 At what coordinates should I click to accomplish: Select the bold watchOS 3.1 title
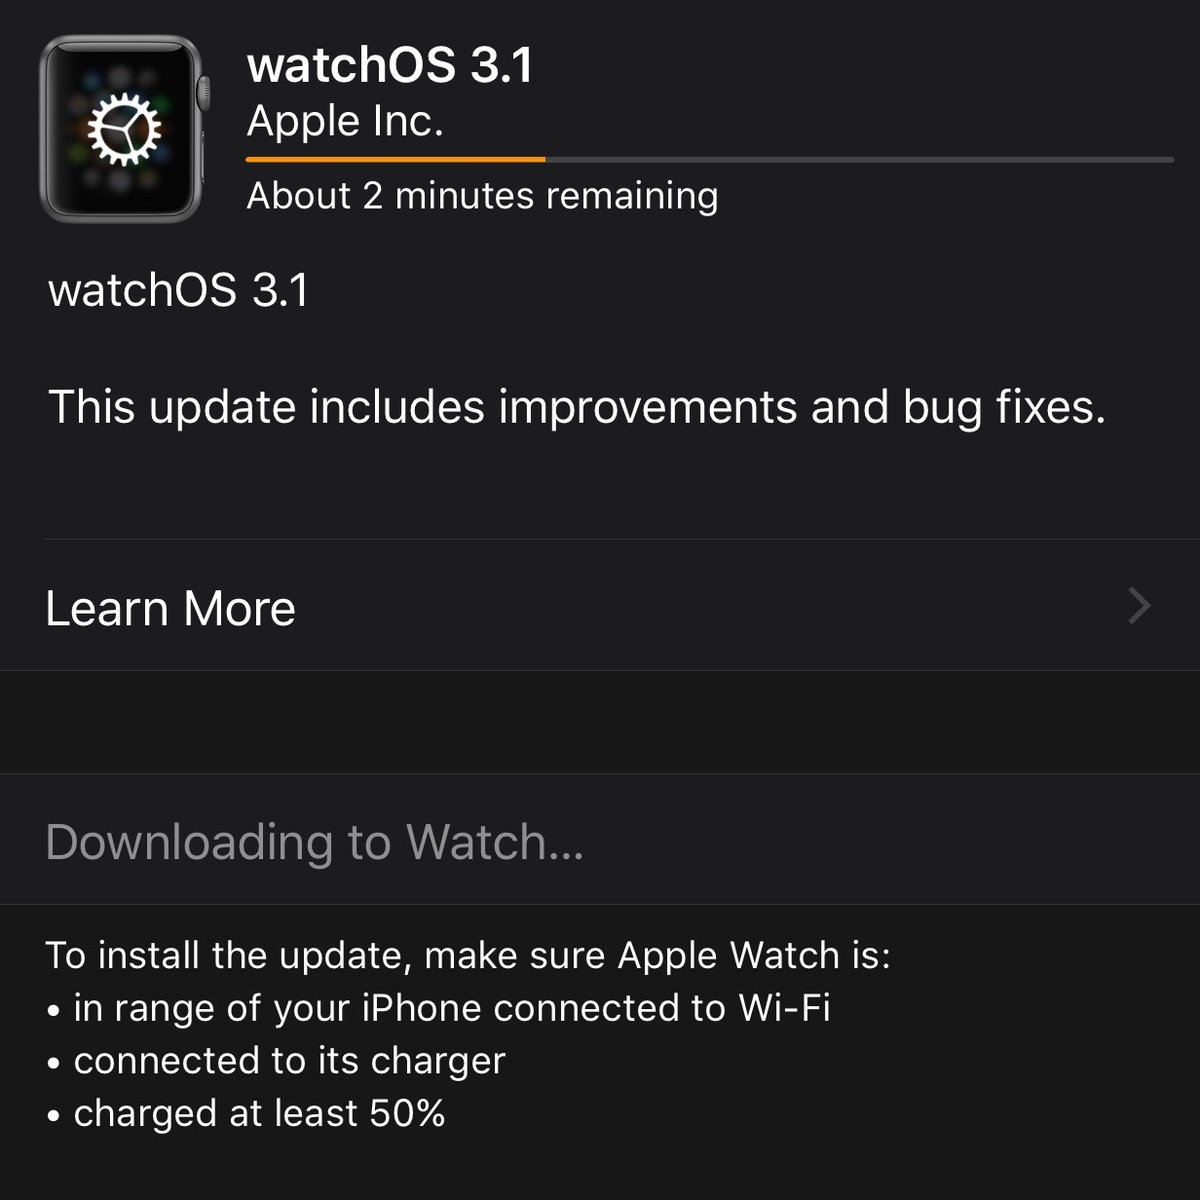pyautogui.click(x=390, y=66)
